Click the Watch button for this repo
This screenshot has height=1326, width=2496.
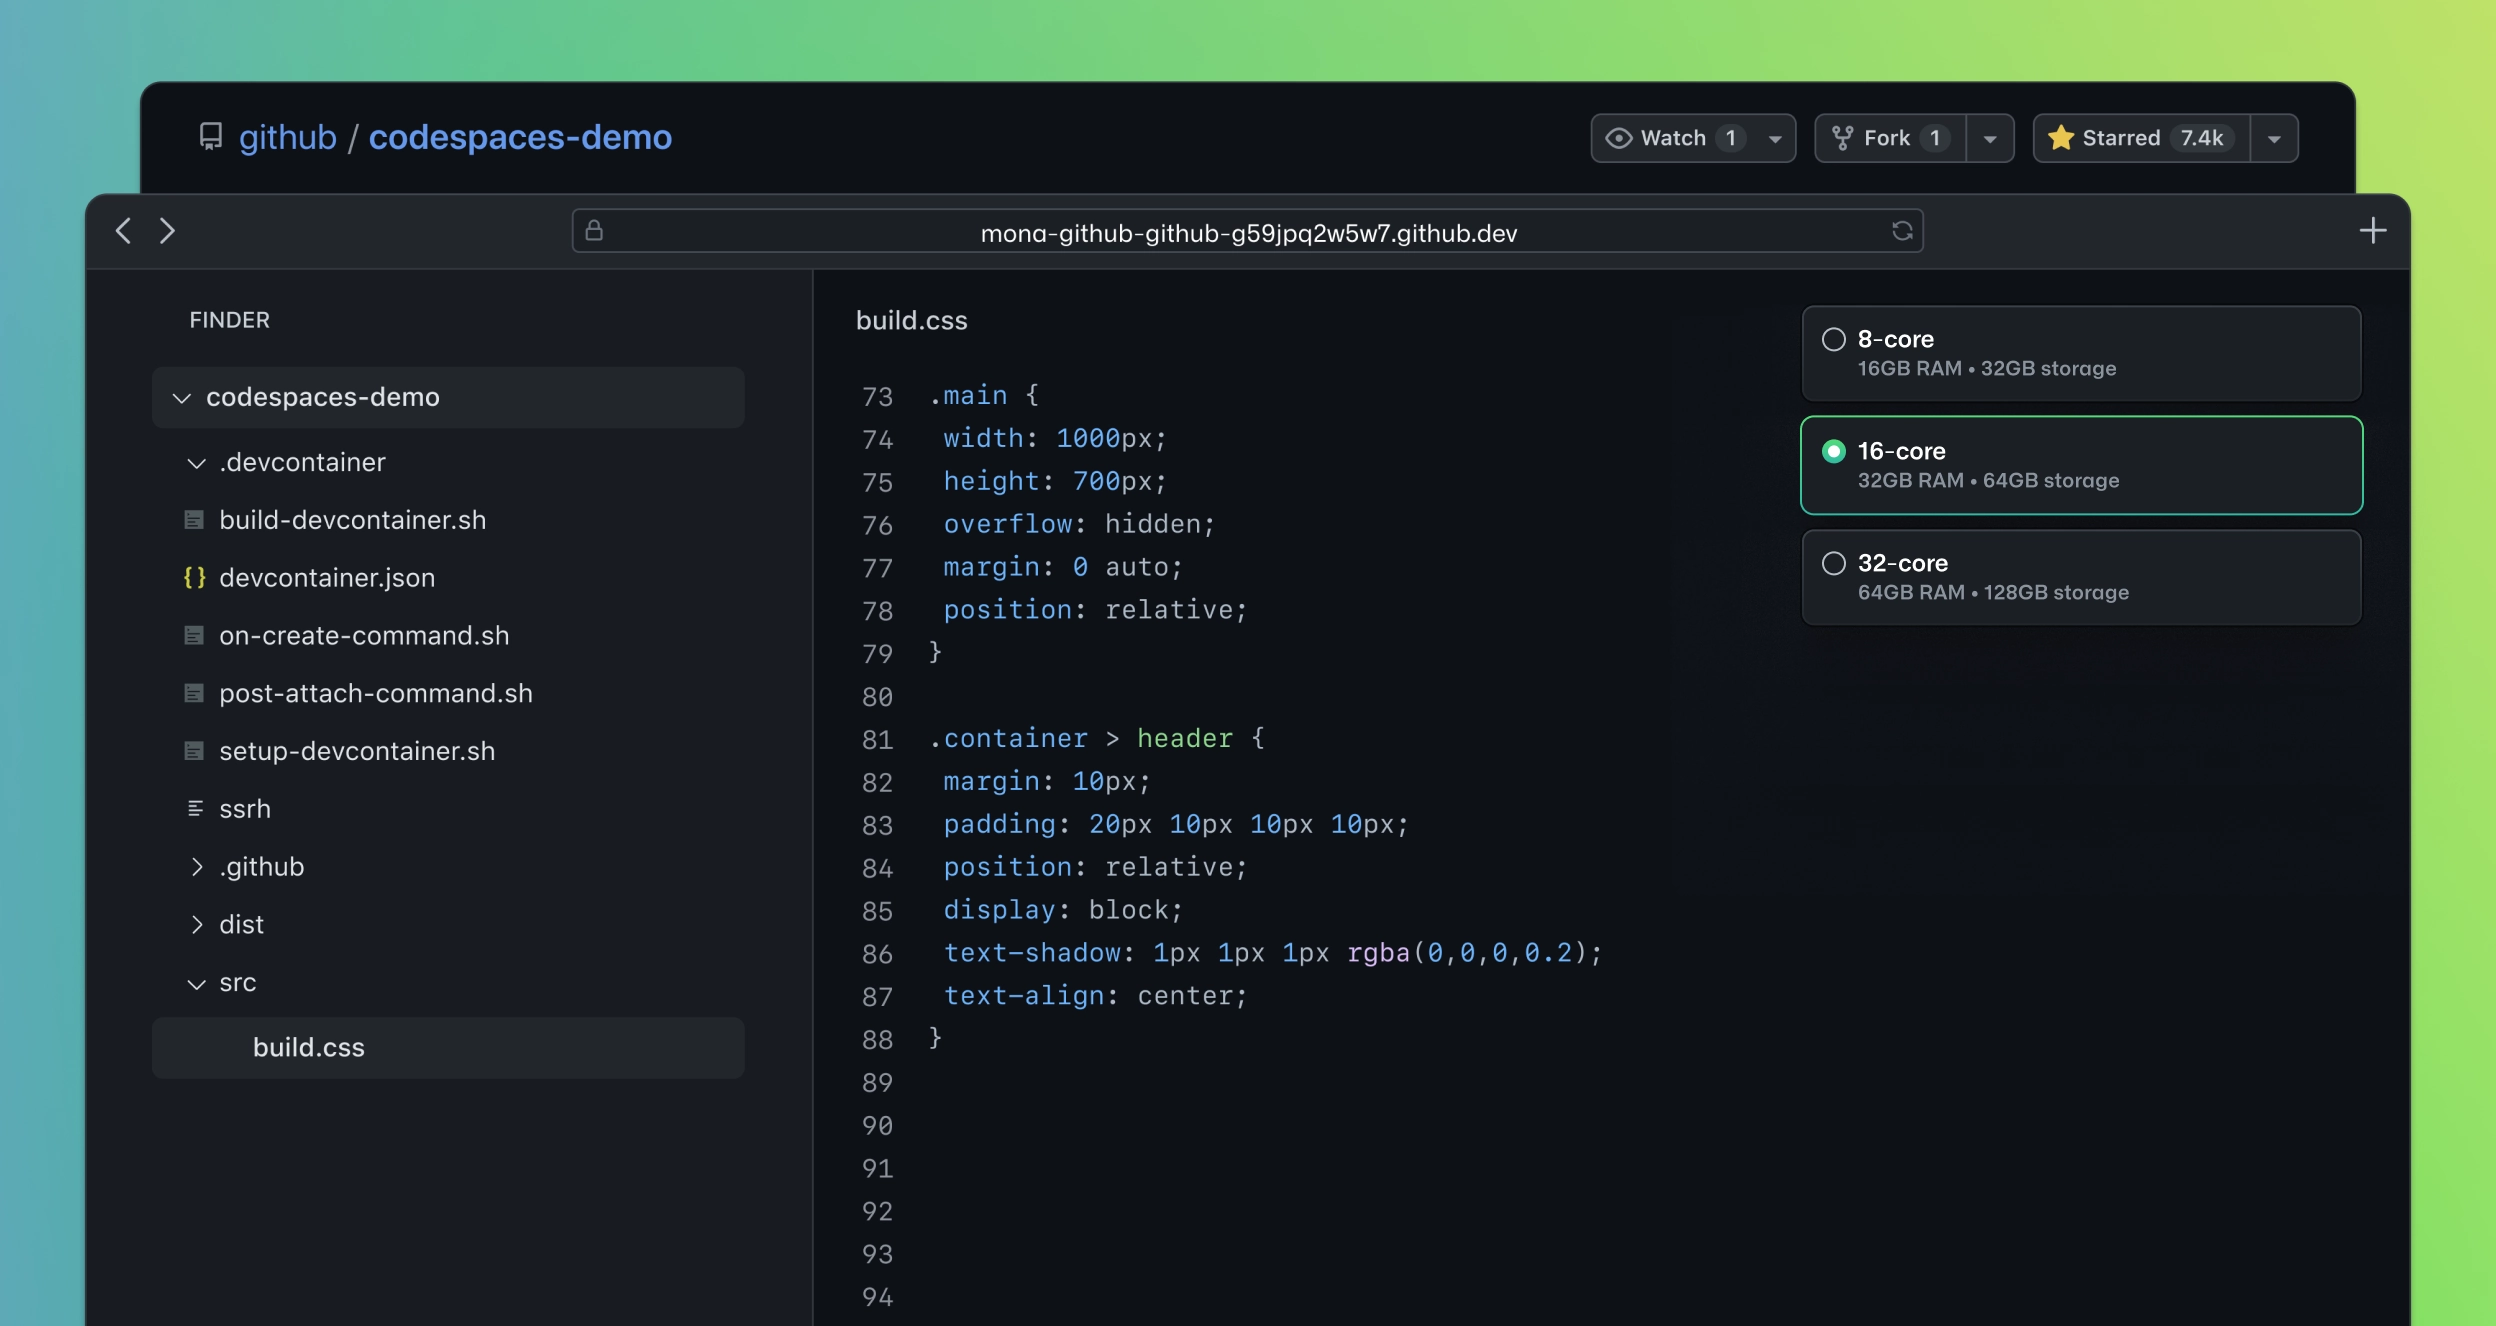coord(1671,137)
